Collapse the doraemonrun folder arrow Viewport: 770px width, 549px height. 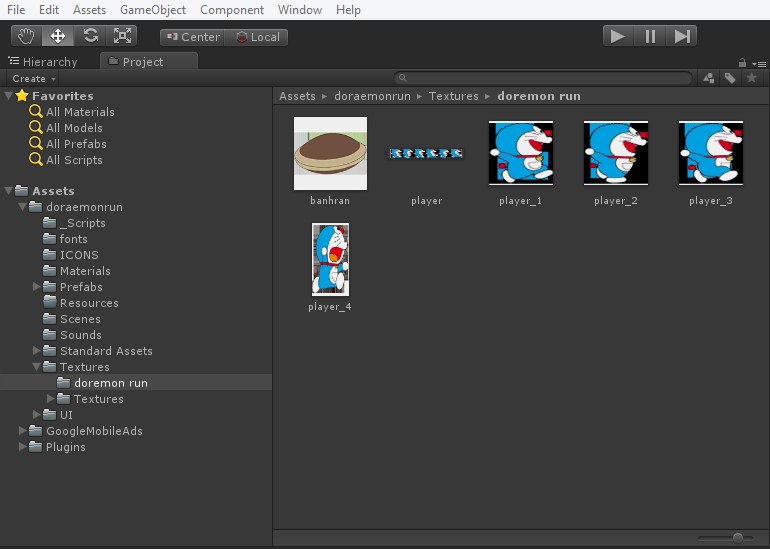[22, 206]
